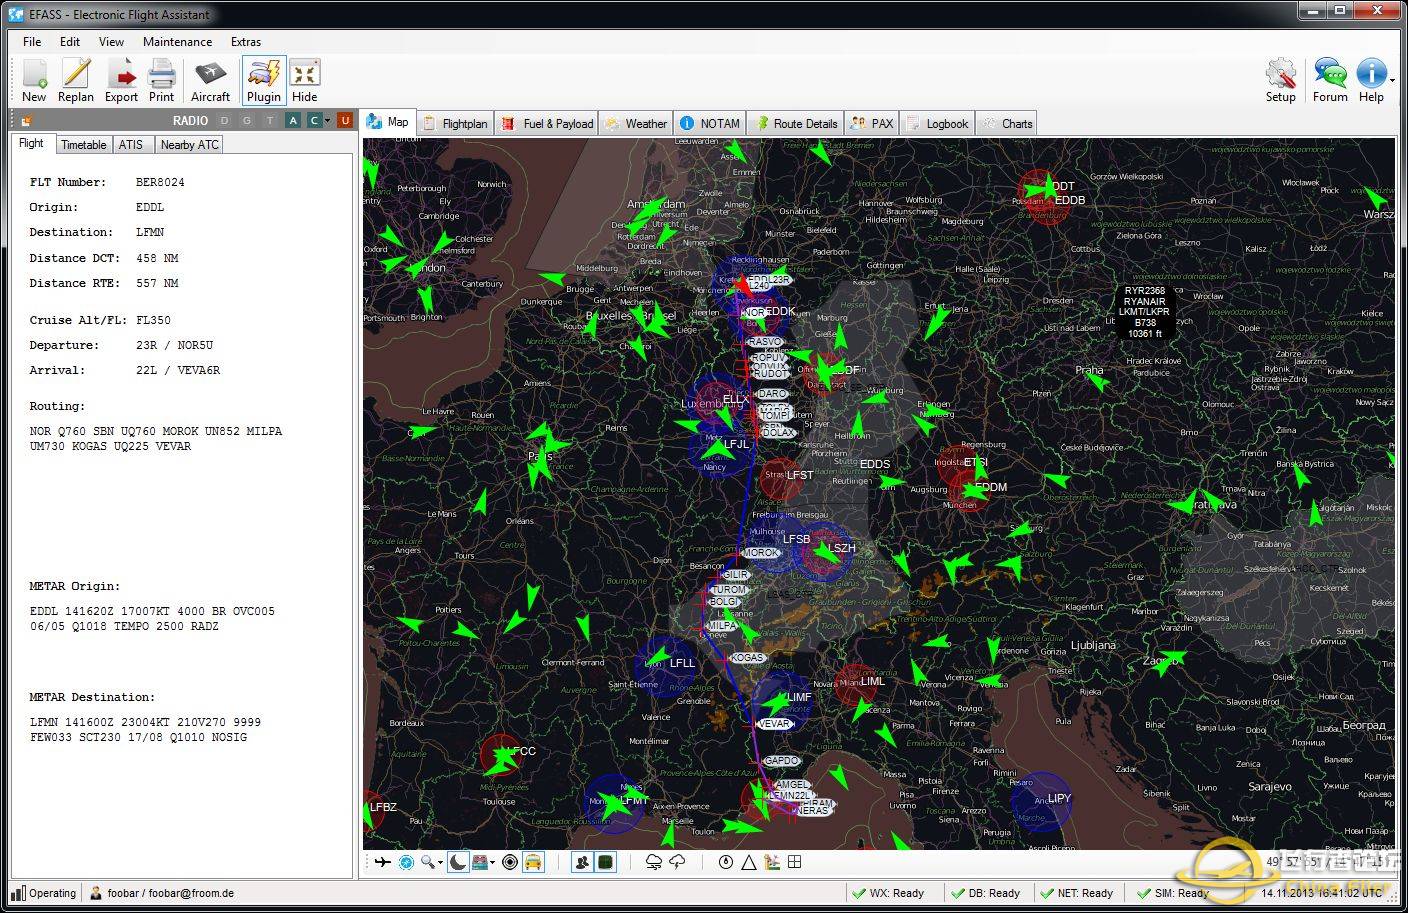Open the Logbook tab
The height and width of the screenshot is (913, 1408).
click(937, 124)
